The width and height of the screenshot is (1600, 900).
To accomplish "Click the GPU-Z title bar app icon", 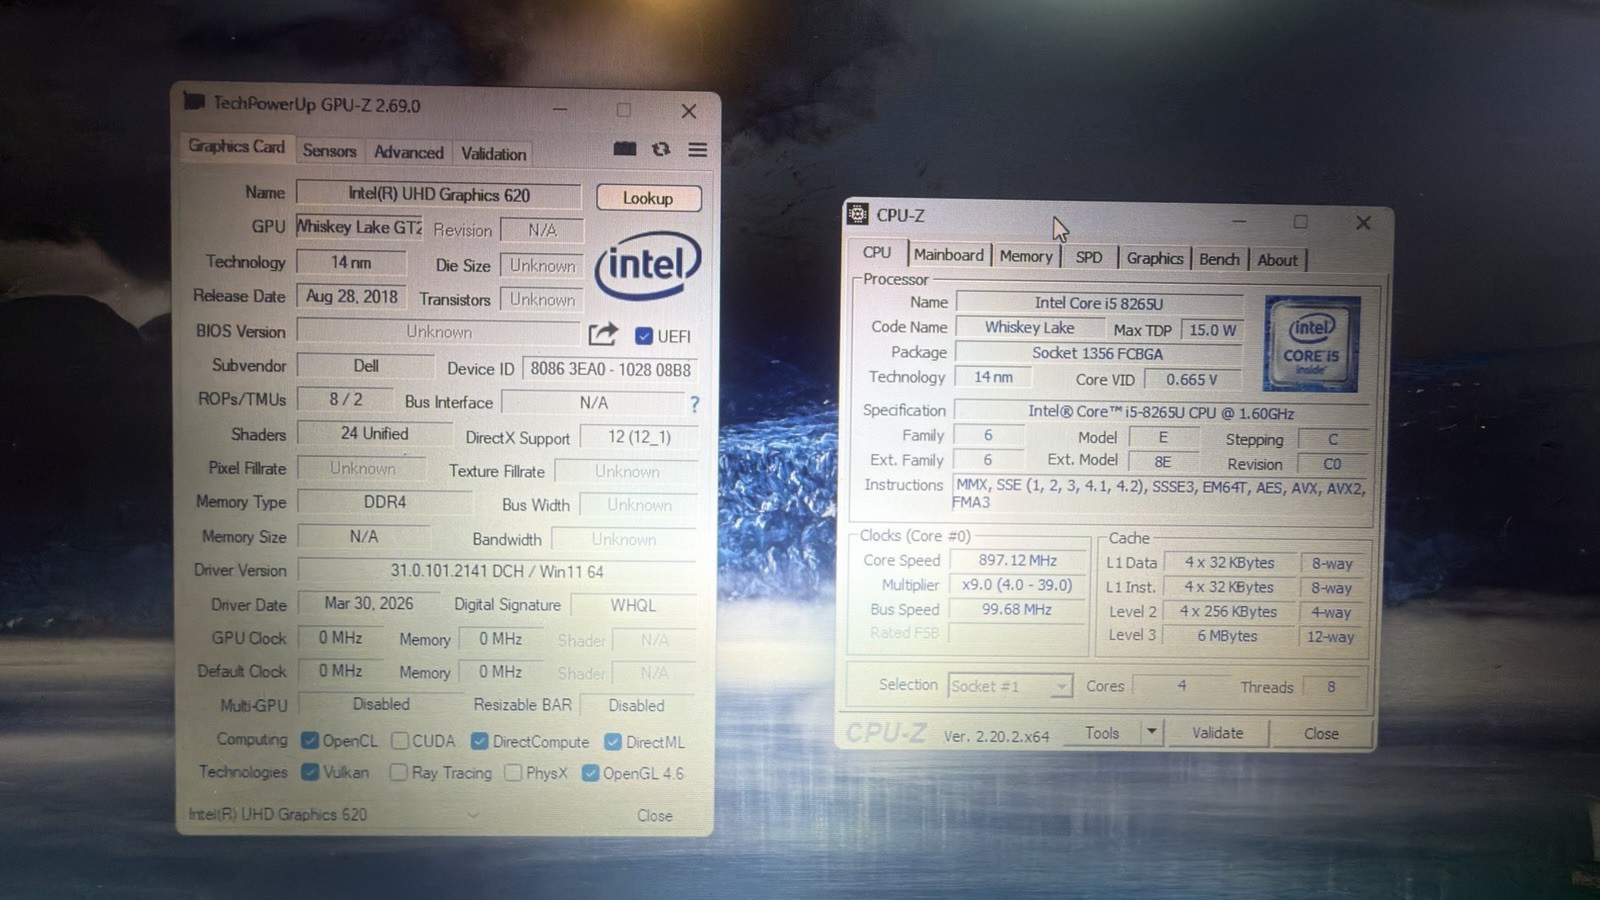I will click(194, 102).
